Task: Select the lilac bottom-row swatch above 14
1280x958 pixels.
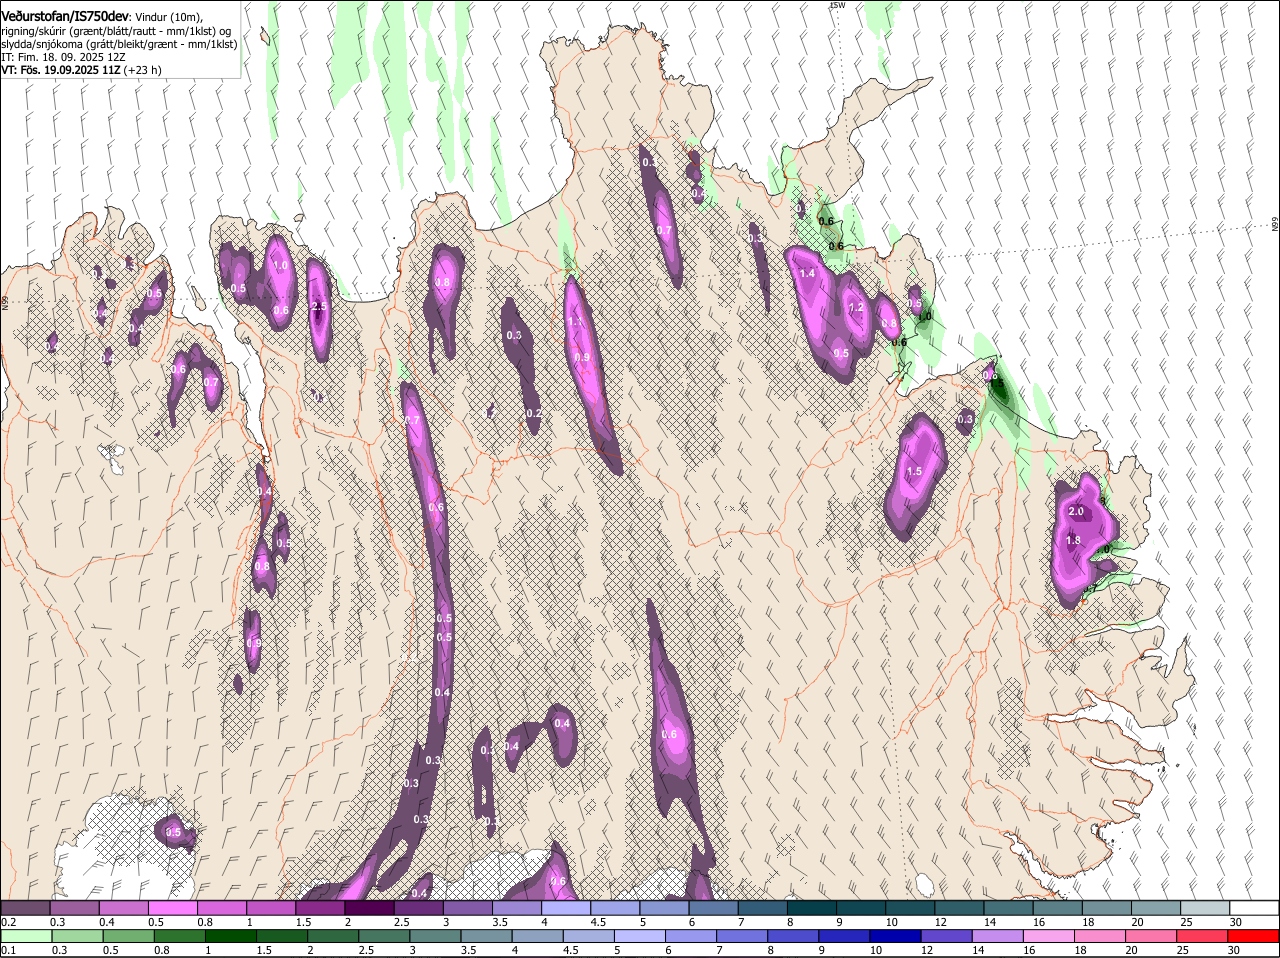Action: 998,936
